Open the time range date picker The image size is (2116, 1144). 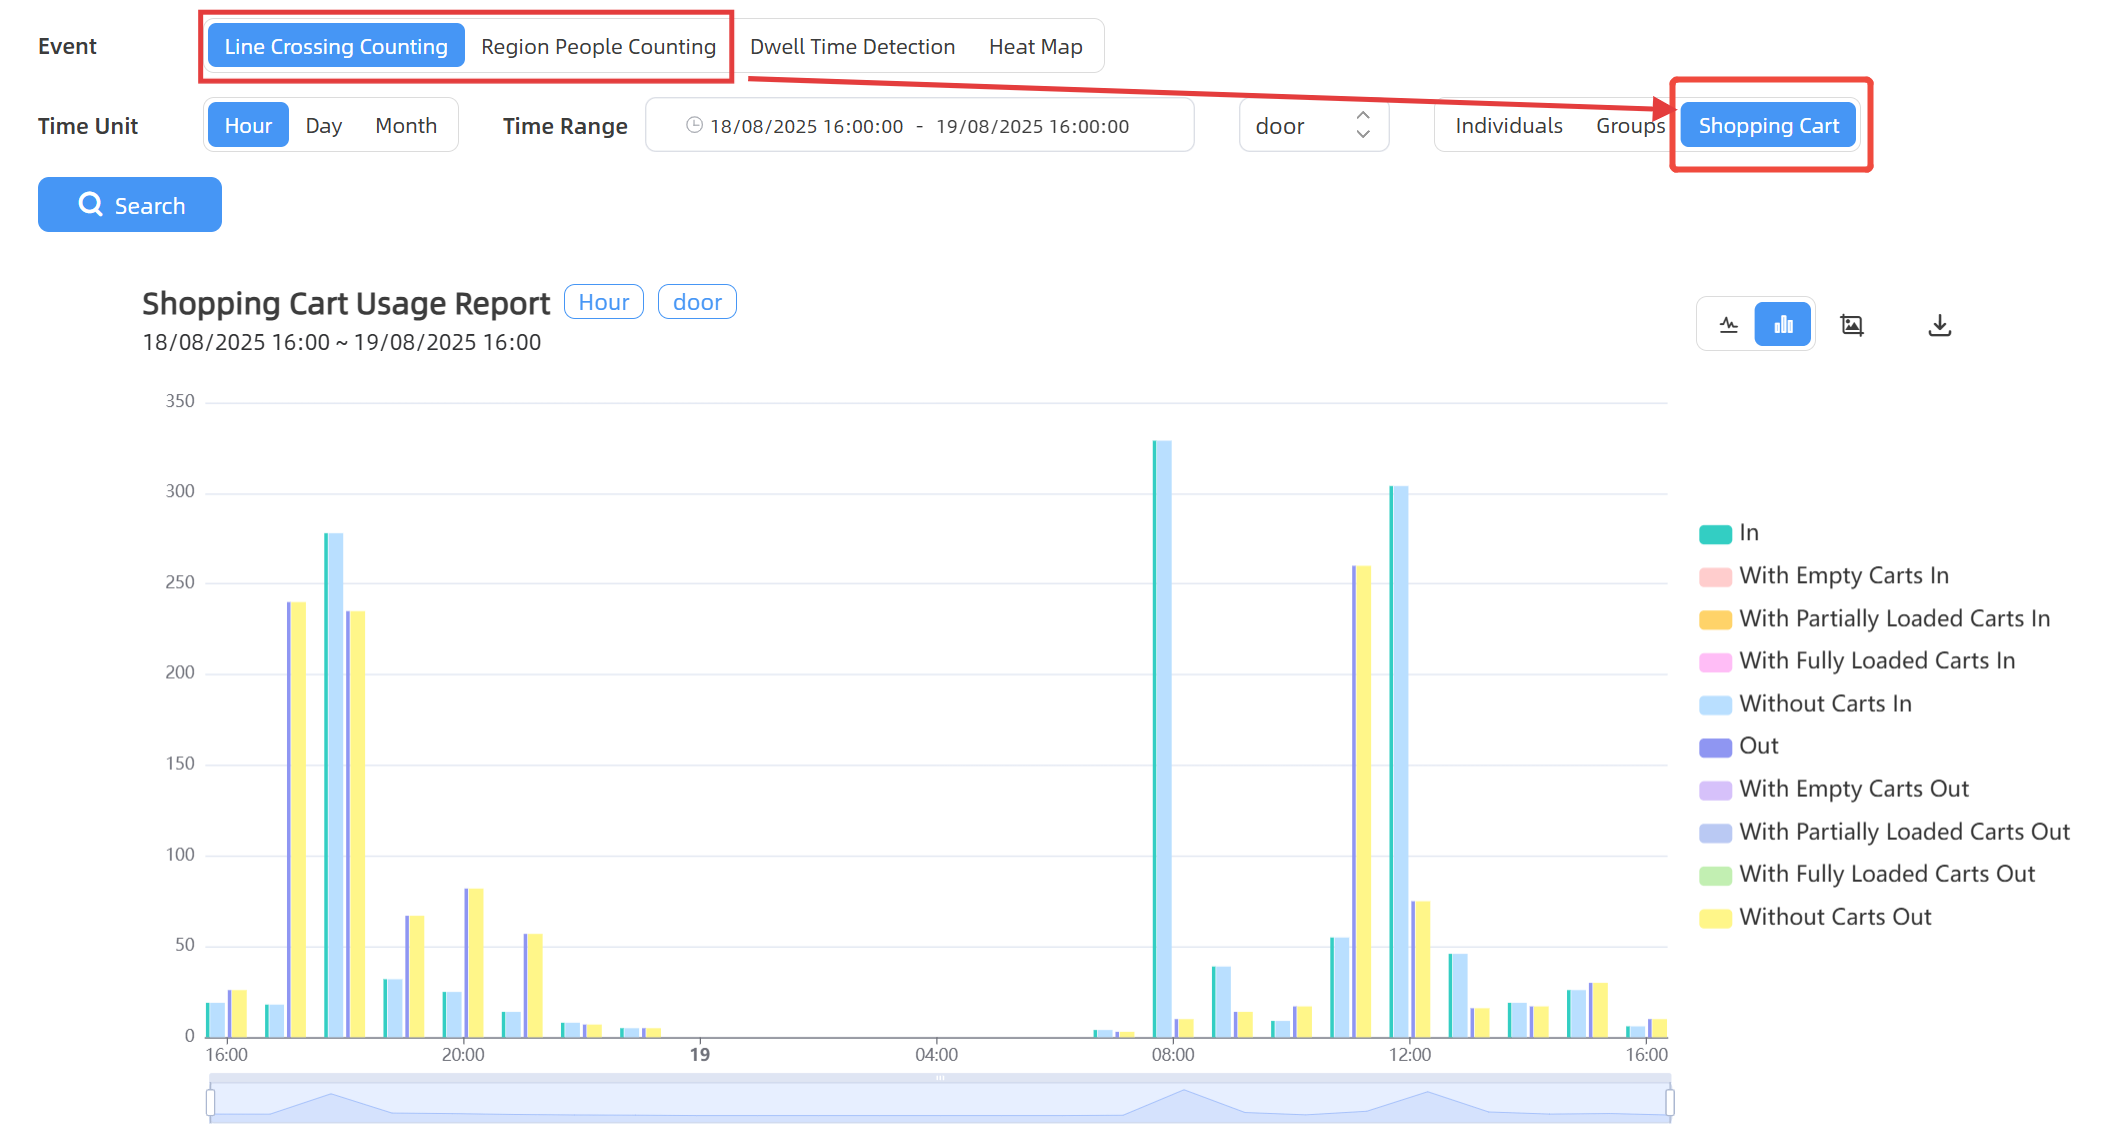(919, 126)
